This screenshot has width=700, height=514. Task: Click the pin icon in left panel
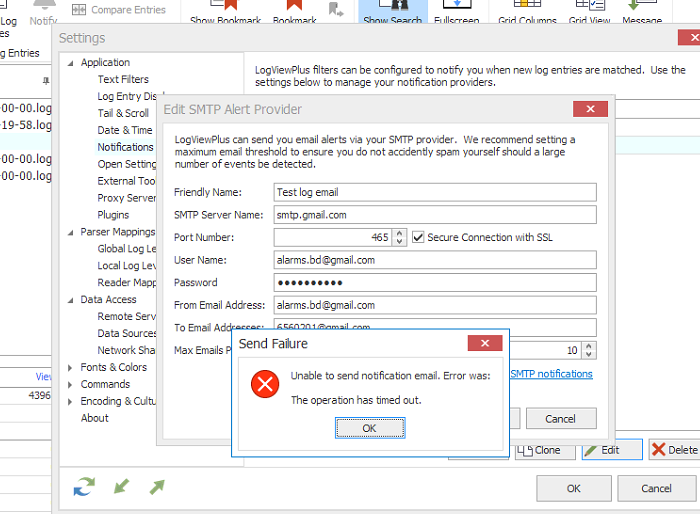coord(46,81)
